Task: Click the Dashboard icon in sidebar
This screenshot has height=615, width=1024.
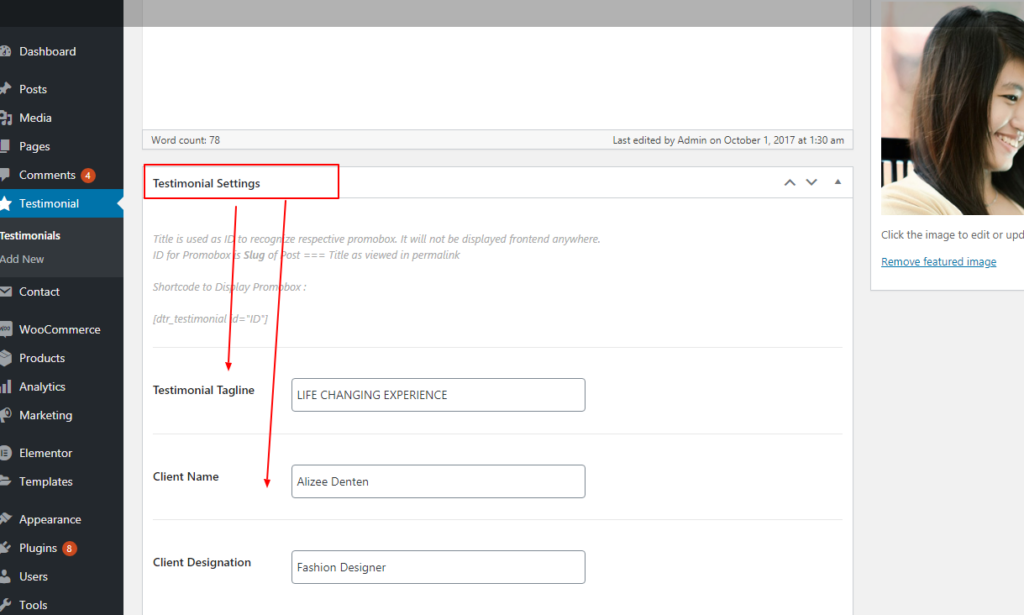Action: 5,52
